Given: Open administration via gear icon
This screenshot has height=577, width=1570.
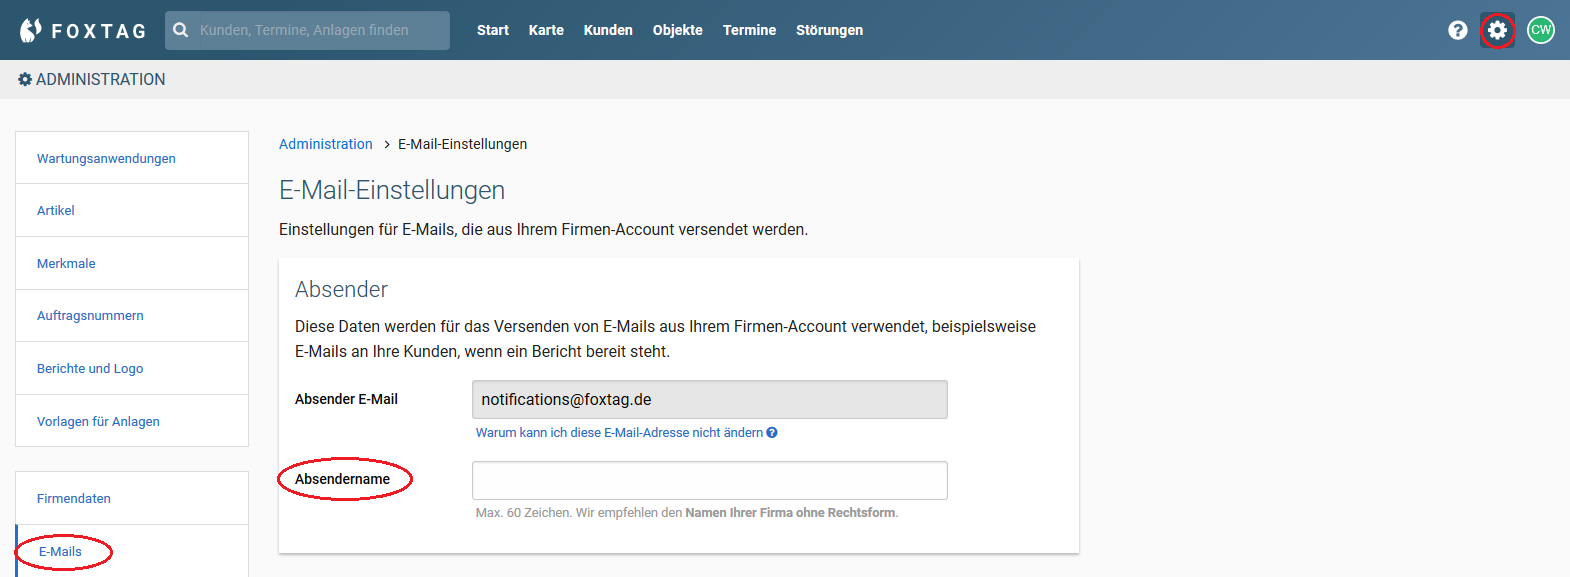Looking at the screenshot, I should tap(1497, 30).
